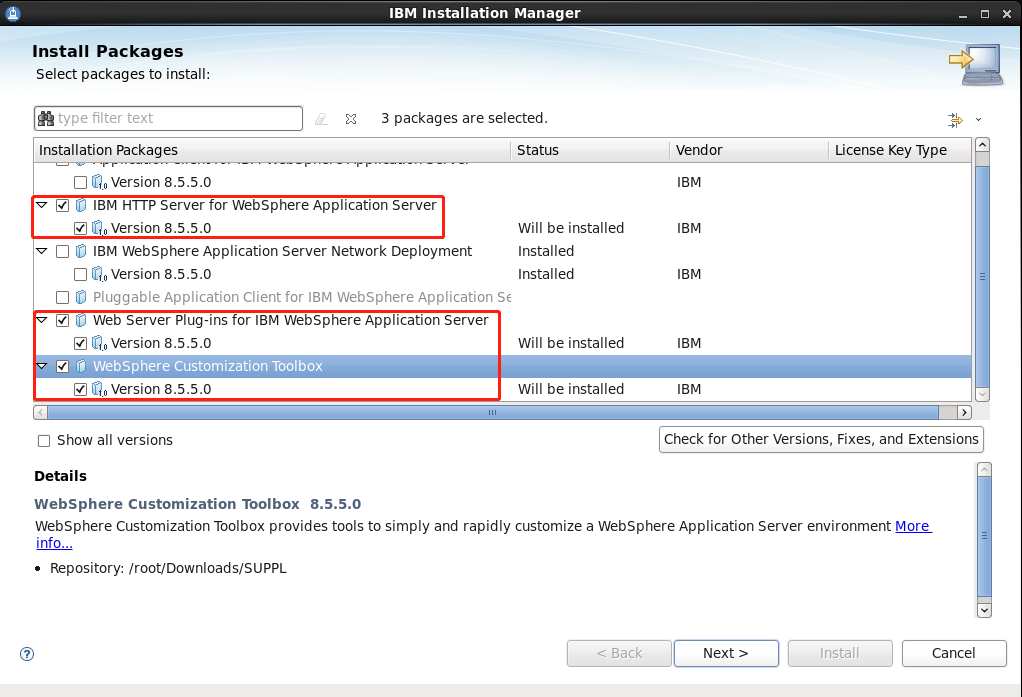The height and width of the screenshot is (697, 1022).
Task: Open the More info... link
Action: (913, 526)
